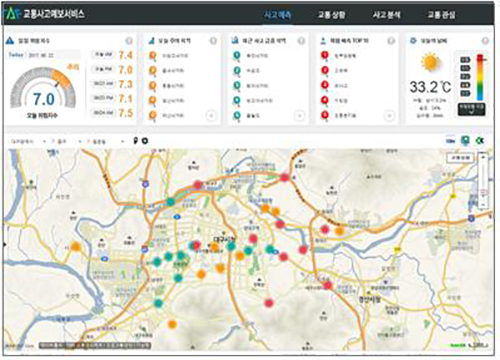Select first red marker in TOP 10 list

coord(324,56)
